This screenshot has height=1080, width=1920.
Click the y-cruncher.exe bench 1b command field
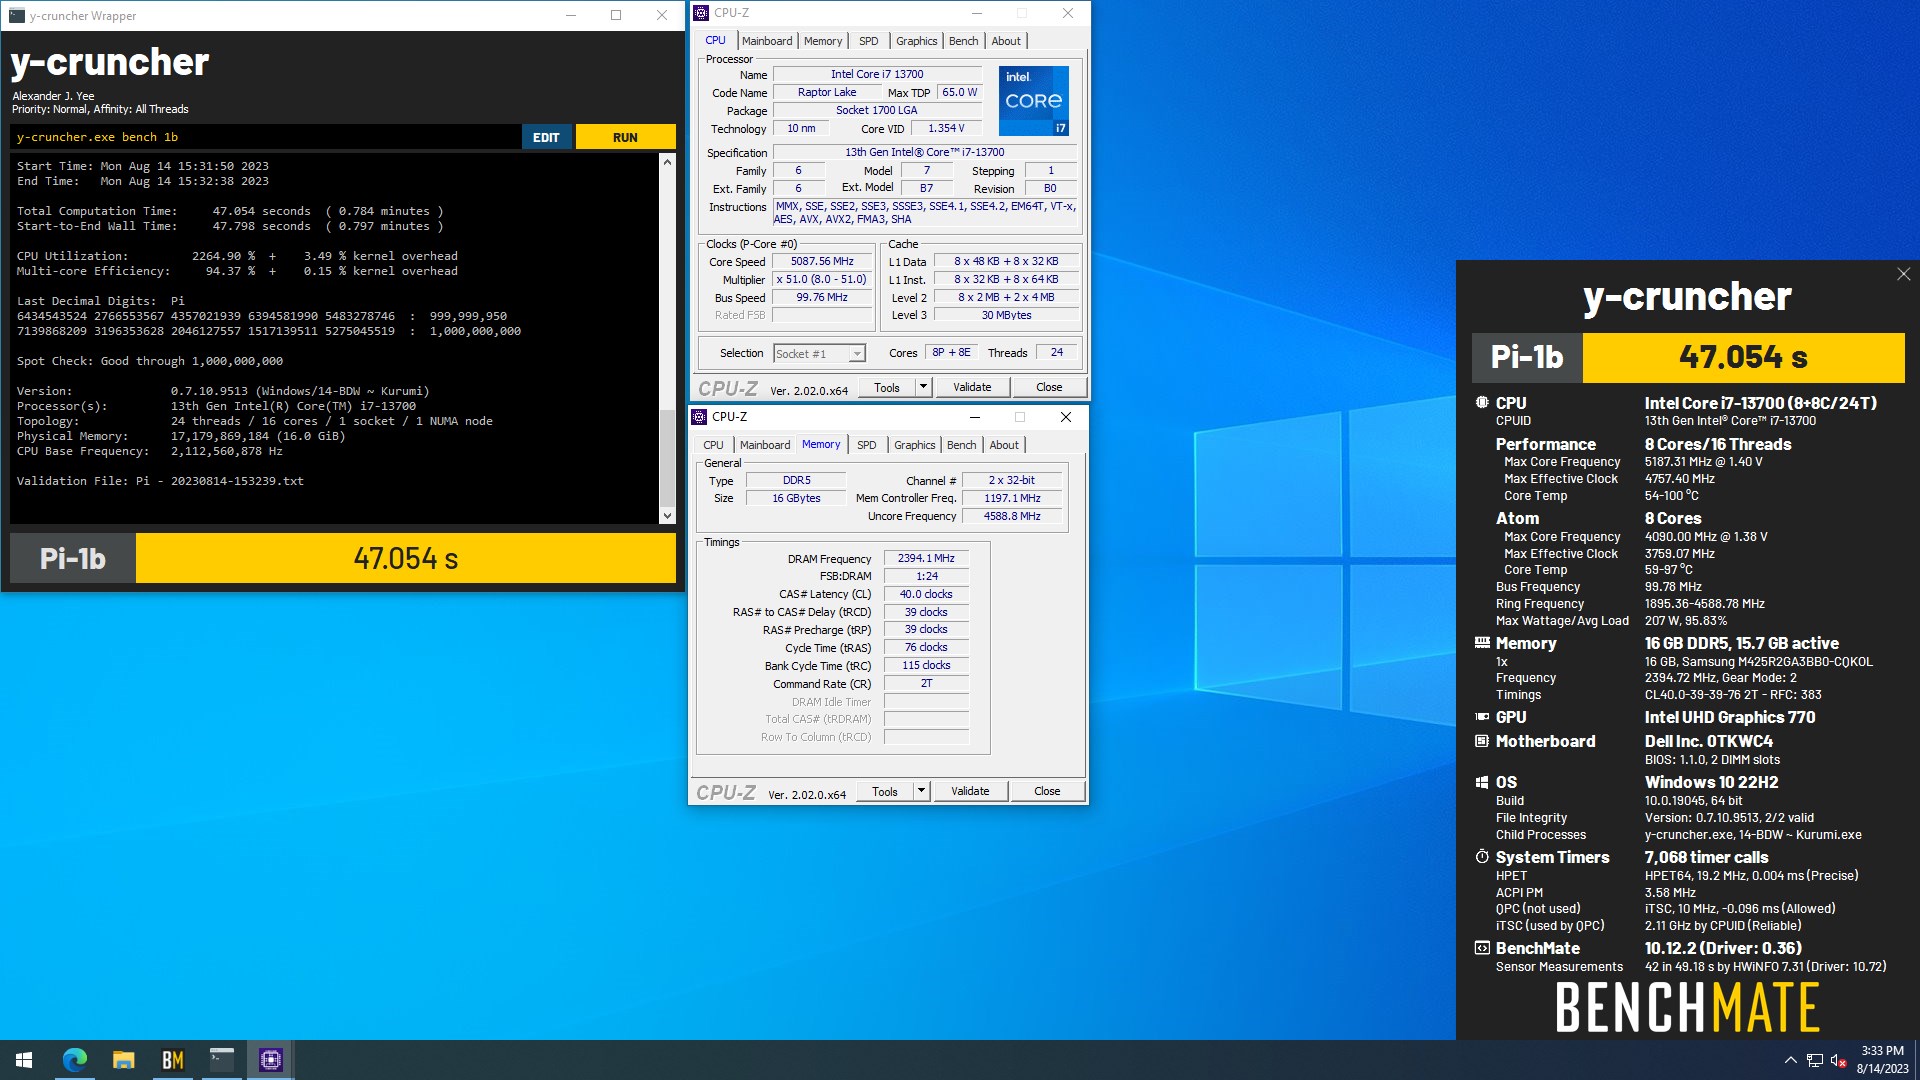(x=265, y=137)
